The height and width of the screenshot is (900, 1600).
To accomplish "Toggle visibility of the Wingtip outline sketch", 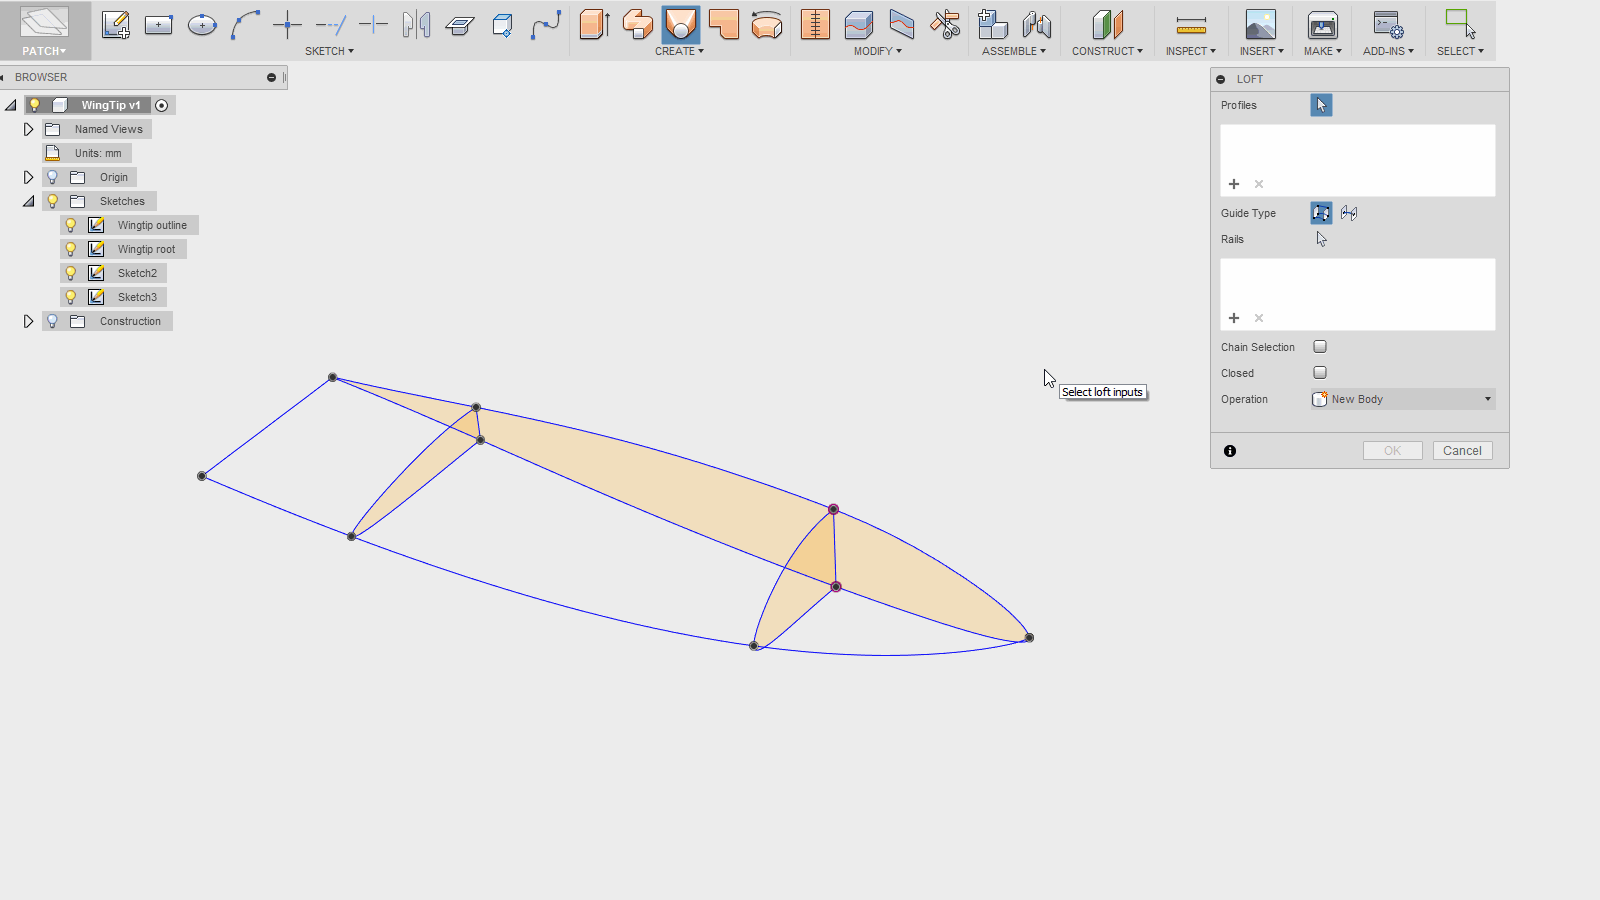I will pos(70,224).
